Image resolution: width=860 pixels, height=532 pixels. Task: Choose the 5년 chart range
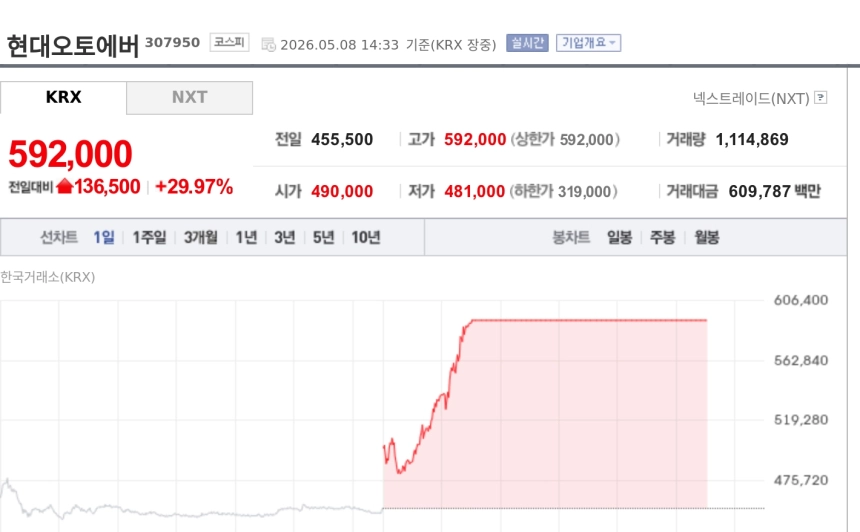(x=324, y=237)
